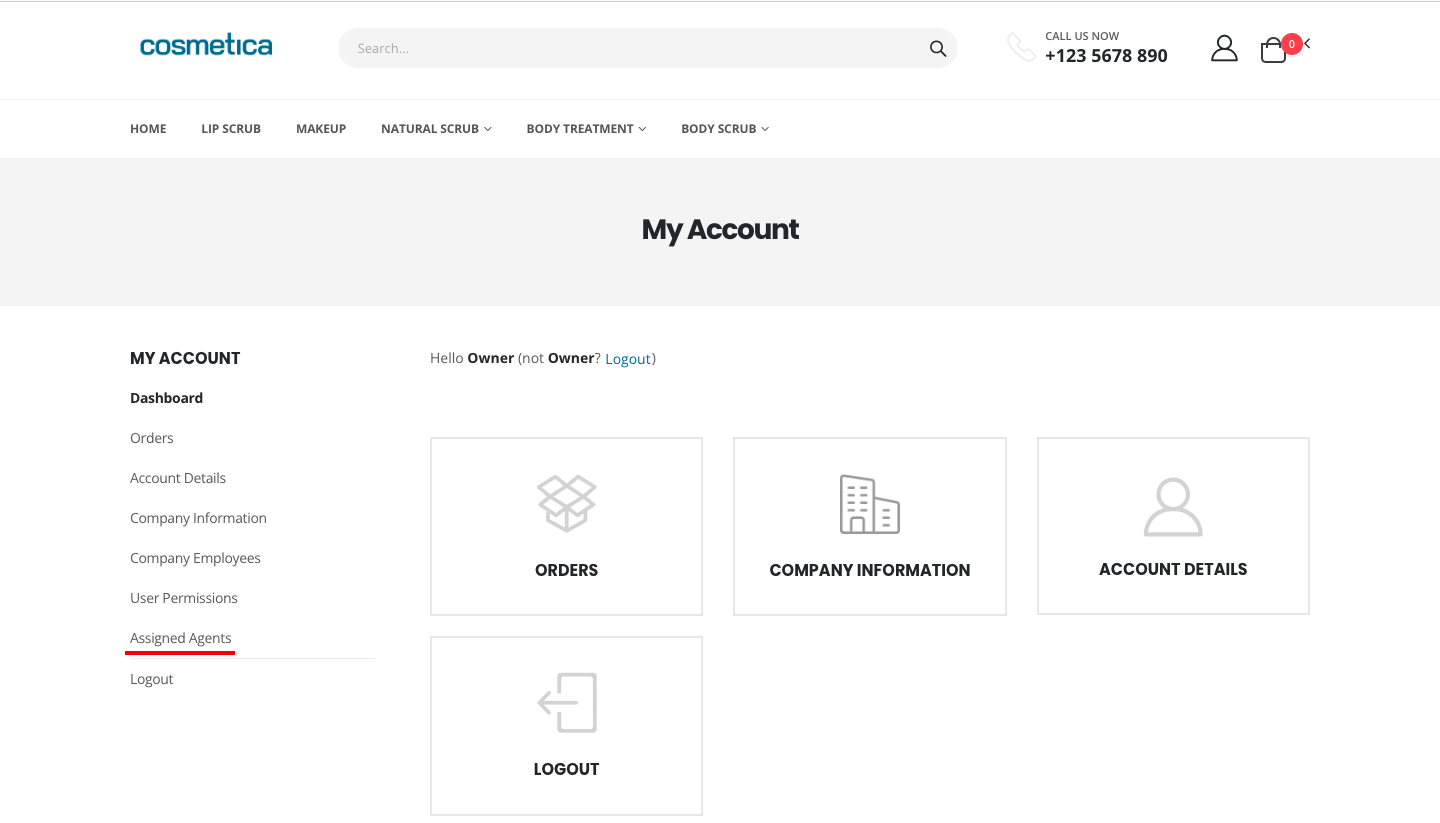Click into the Search input field

point(630,48)
